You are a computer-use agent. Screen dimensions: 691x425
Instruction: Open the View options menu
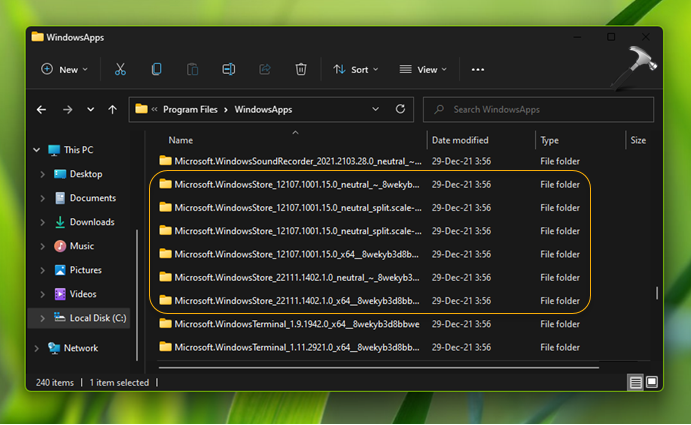point(424,69)
